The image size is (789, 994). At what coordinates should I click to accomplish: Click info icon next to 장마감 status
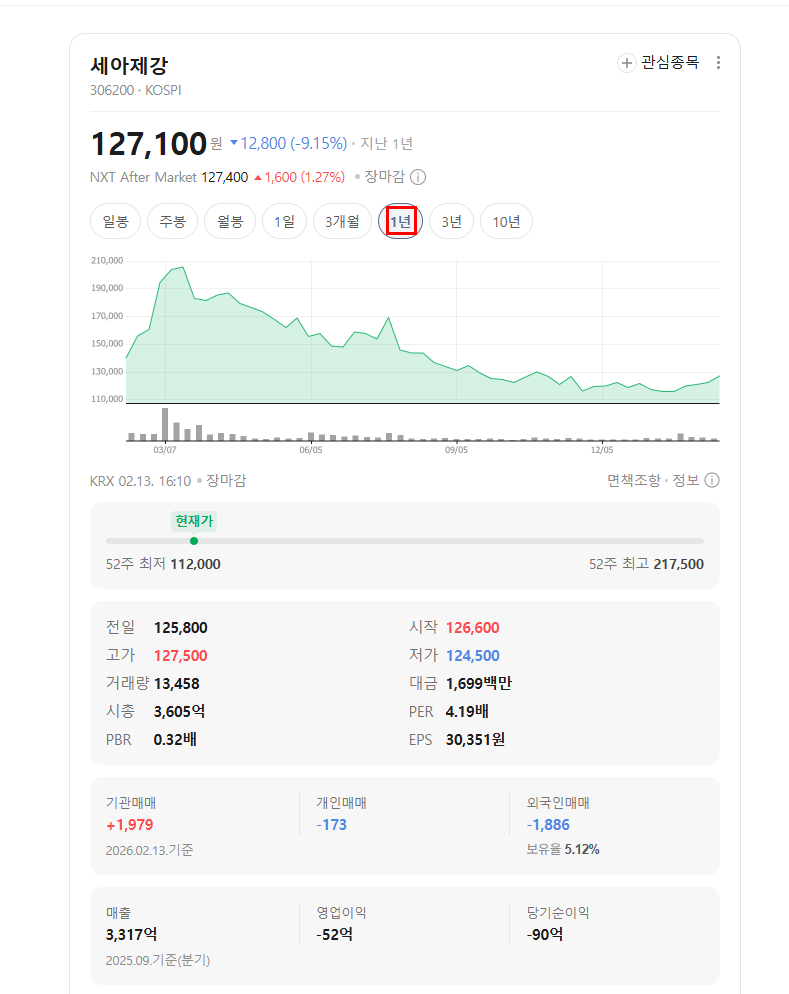click(x=418, y=177)
